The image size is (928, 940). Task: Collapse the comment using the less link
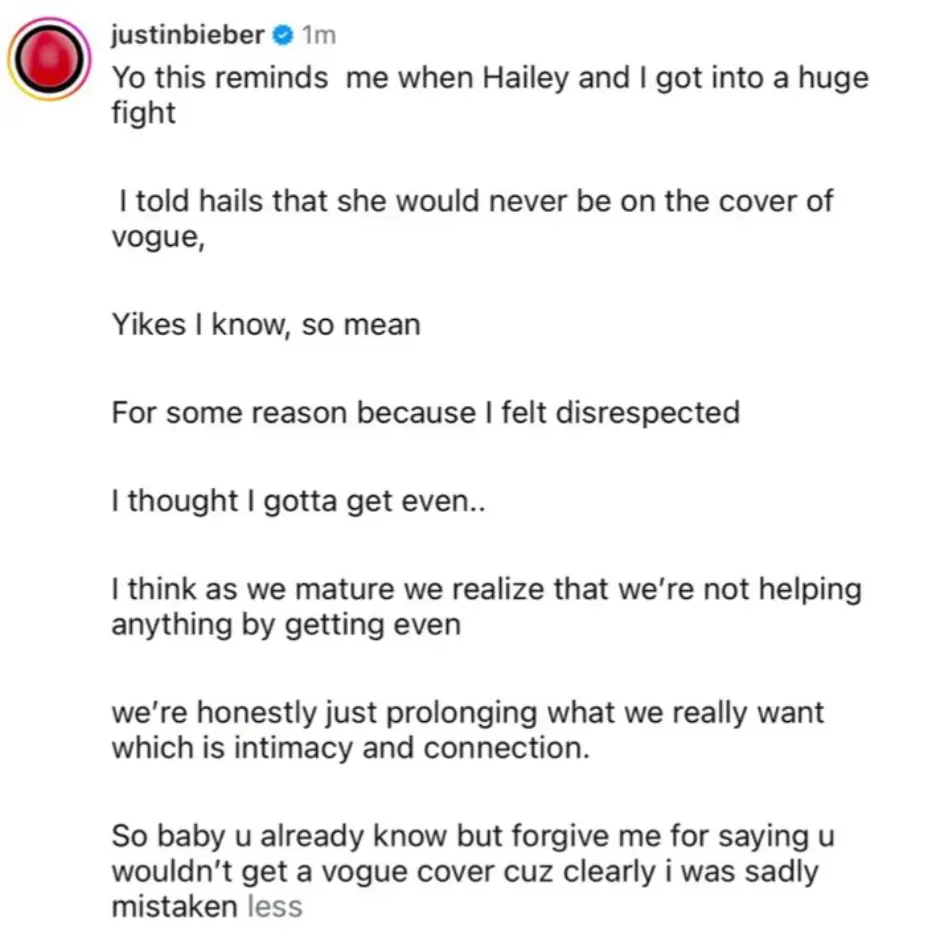(x=275, y=906)
